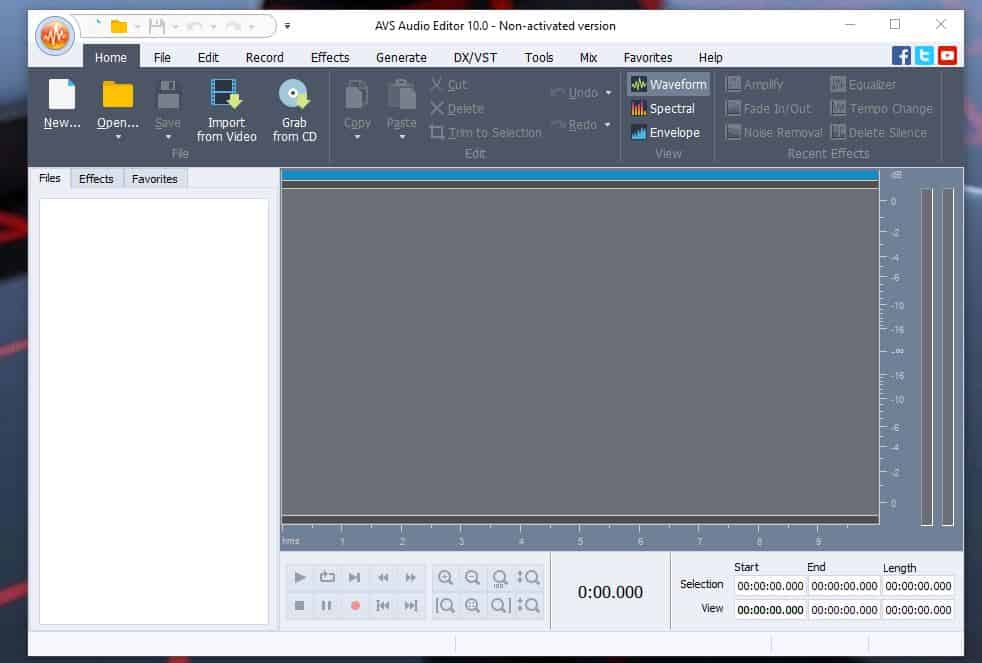Screen dimensions: 982x663
Task: Switch to Spectral view
Action: [663, 108]
